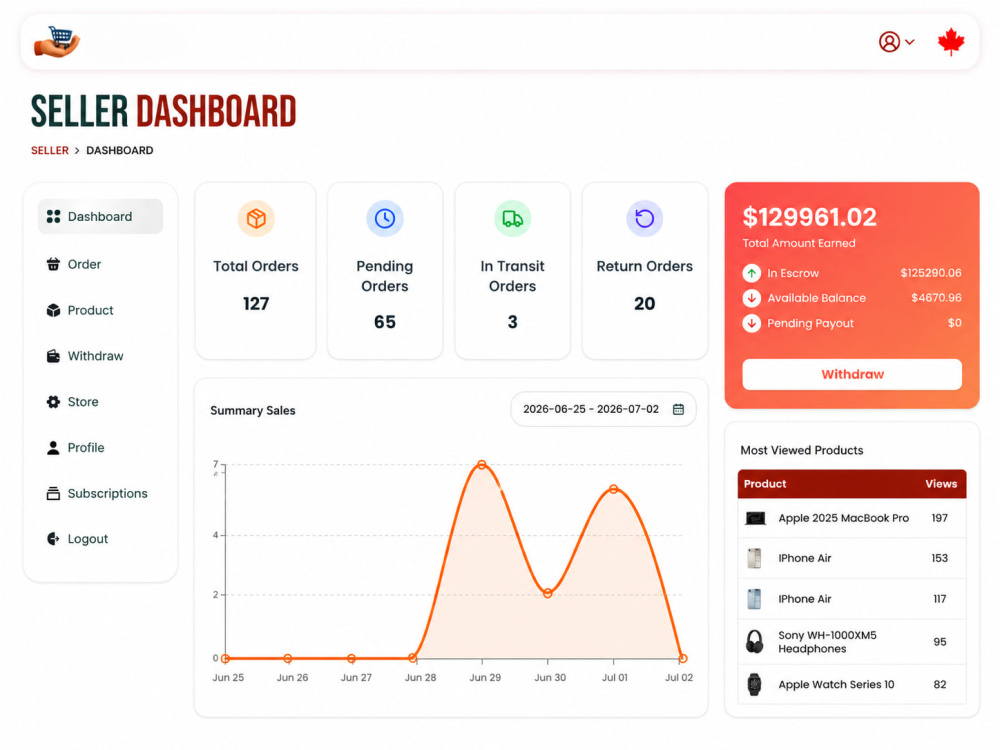Image resolution: width=1000 pixels, height=750 pixels.
Task: Open the Apple Watch Series 10 row
Action: (x=852, y=685)
